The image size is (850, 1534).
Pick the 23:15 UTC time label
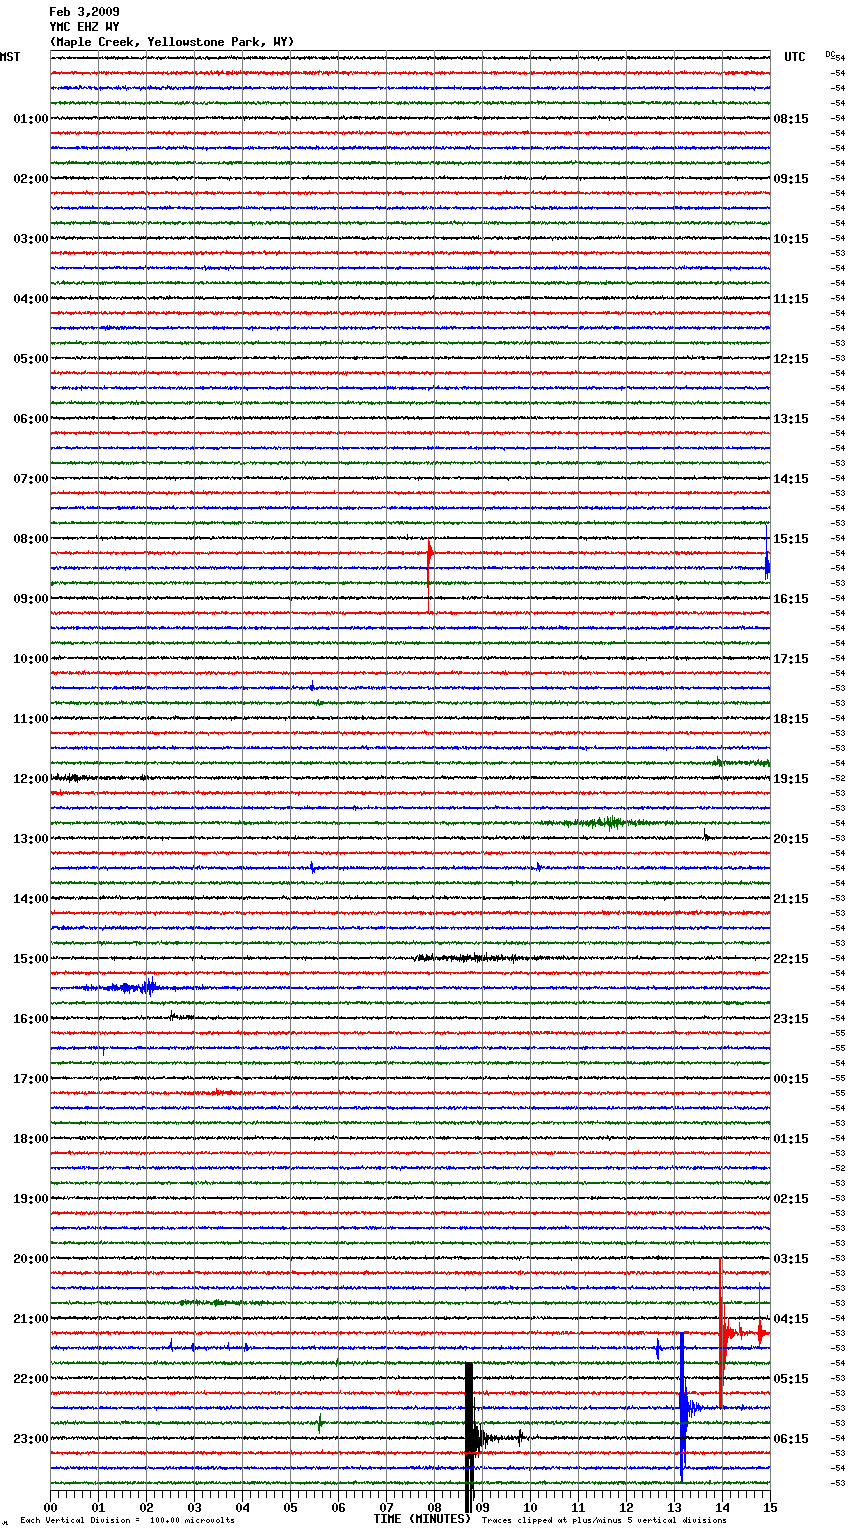point(791,1019)
